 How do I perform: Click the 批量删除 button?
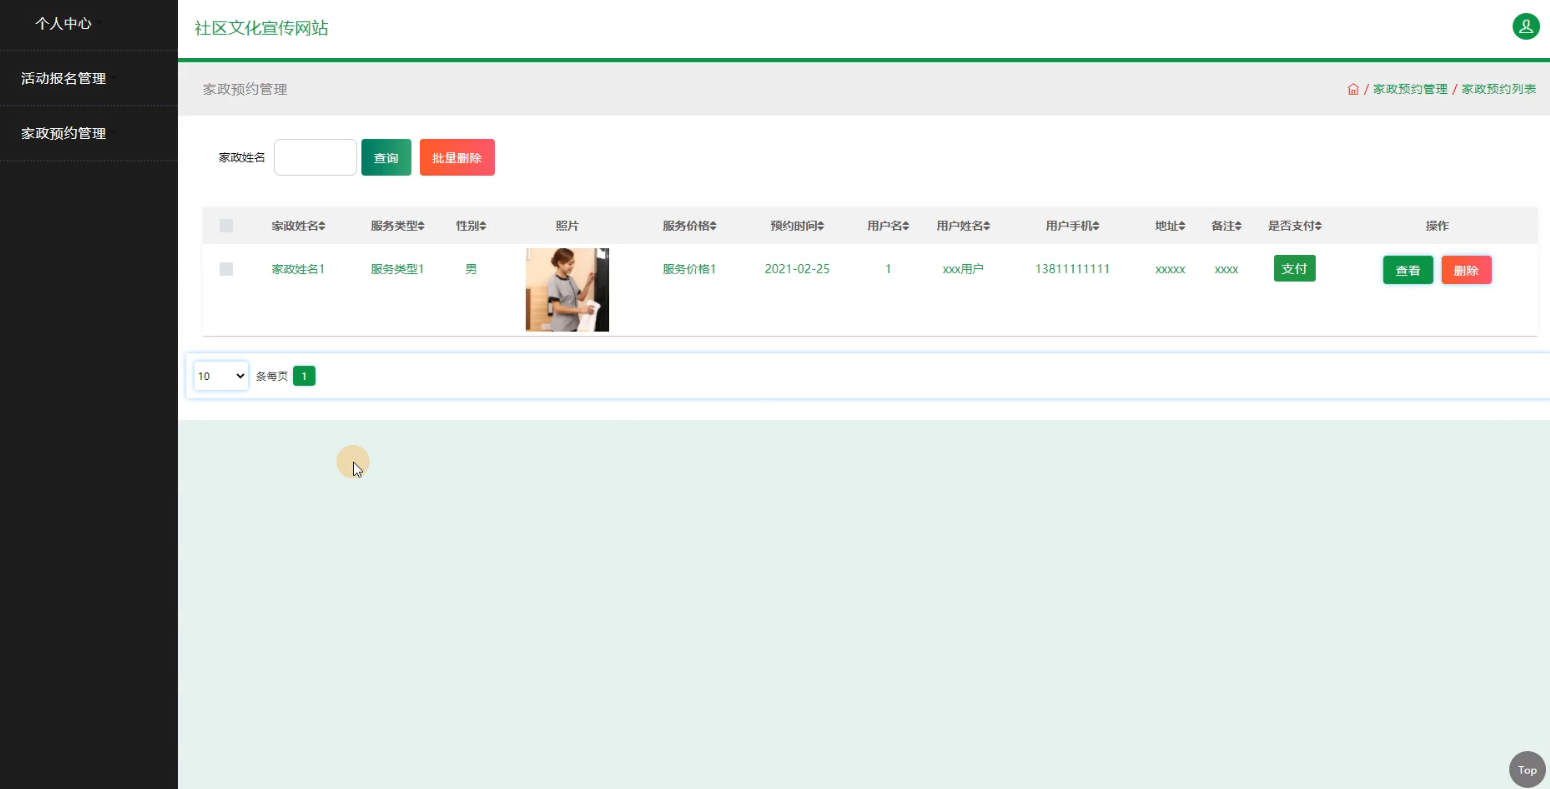coord(457,158)
